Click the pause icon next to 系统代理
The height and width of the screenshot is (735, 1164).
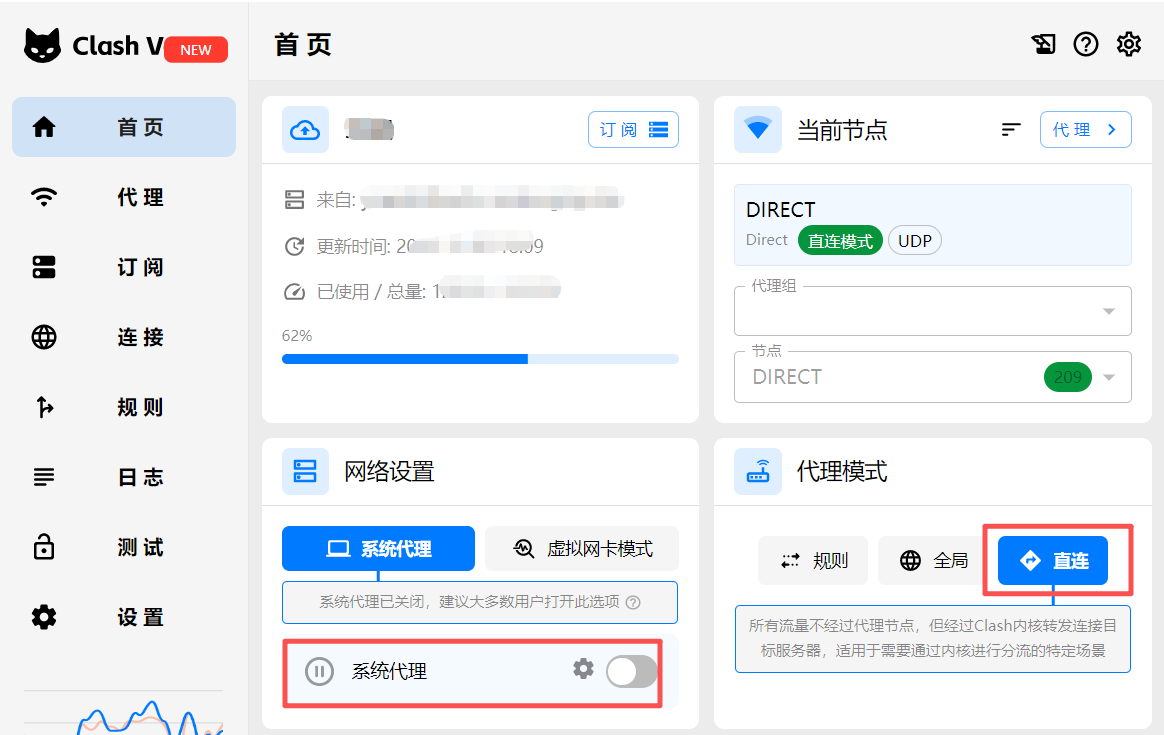pos(319,671)
